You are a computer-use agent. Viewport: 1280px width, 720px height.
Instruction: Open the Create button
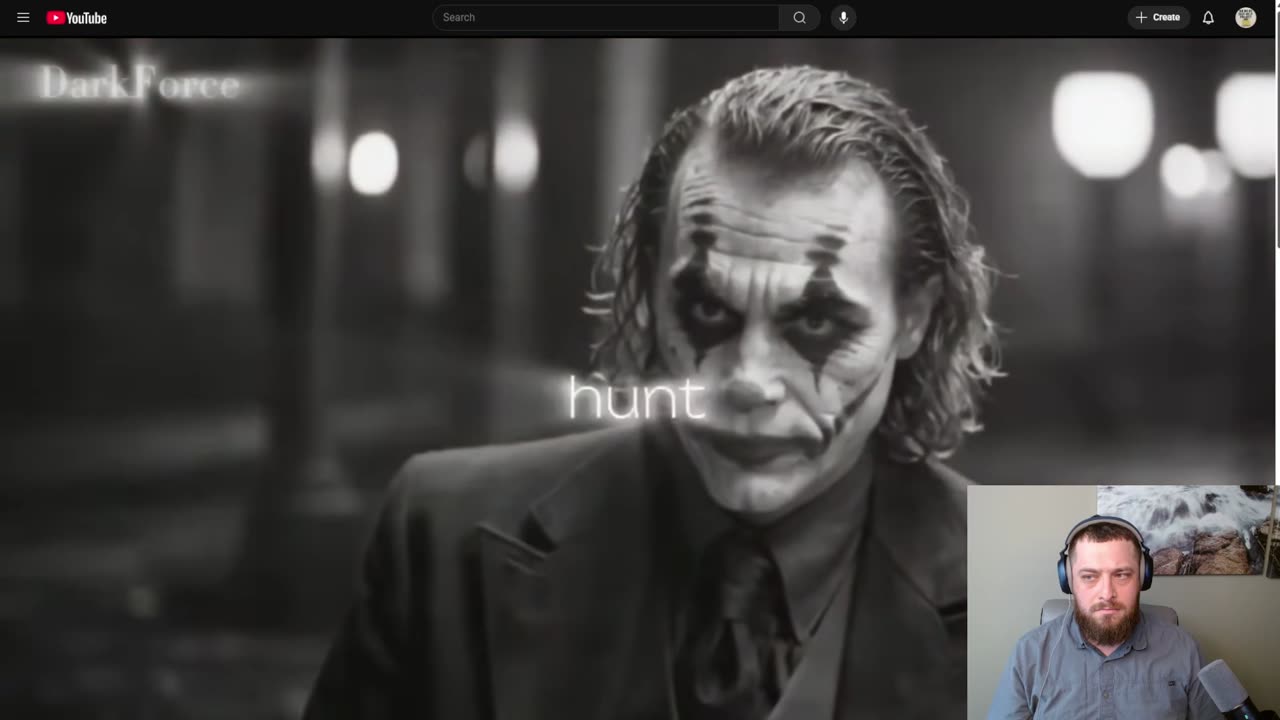[x=1158, y=17]
